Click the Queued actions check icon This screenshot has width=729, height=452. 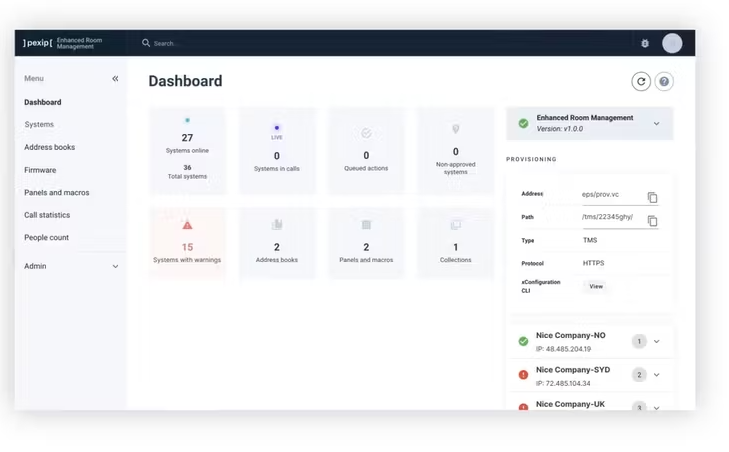click(x=366, y=133)
